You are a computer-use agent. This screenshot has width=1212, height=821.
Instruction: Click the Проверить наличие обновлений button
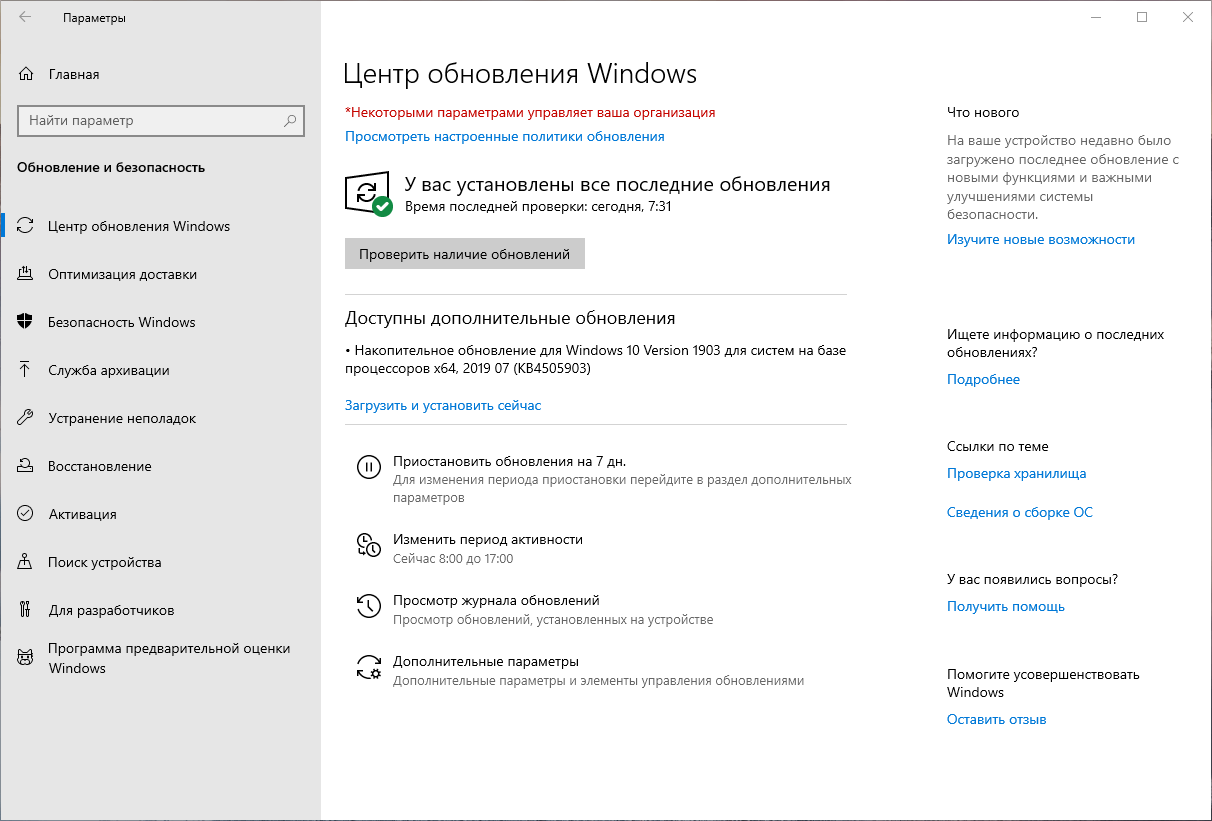[x=464, y=253]
